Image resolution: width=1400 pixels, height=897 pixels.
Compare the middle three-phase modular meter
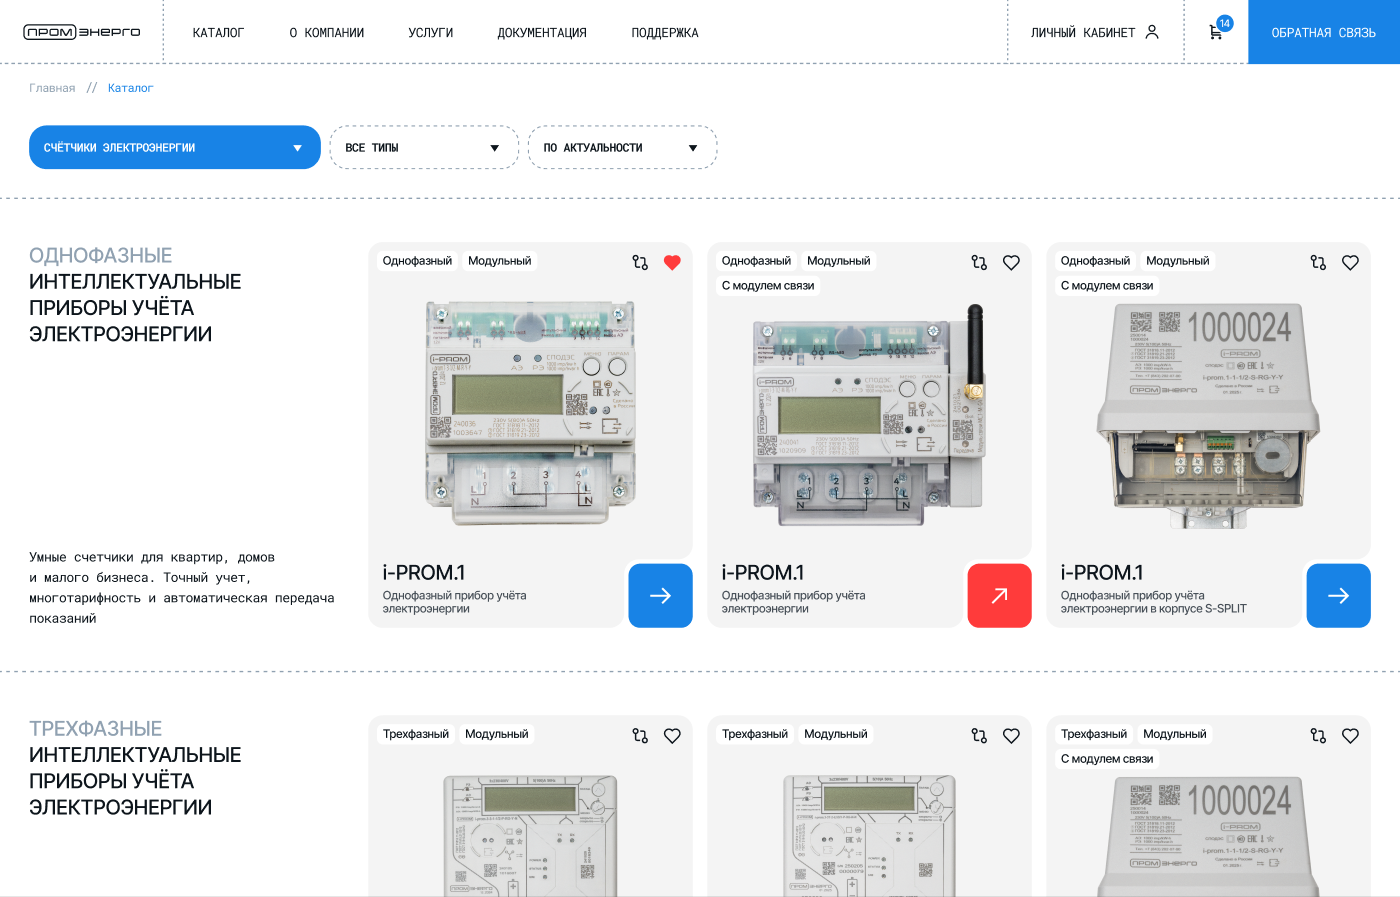pyautogui.click(x=979, y=735)
